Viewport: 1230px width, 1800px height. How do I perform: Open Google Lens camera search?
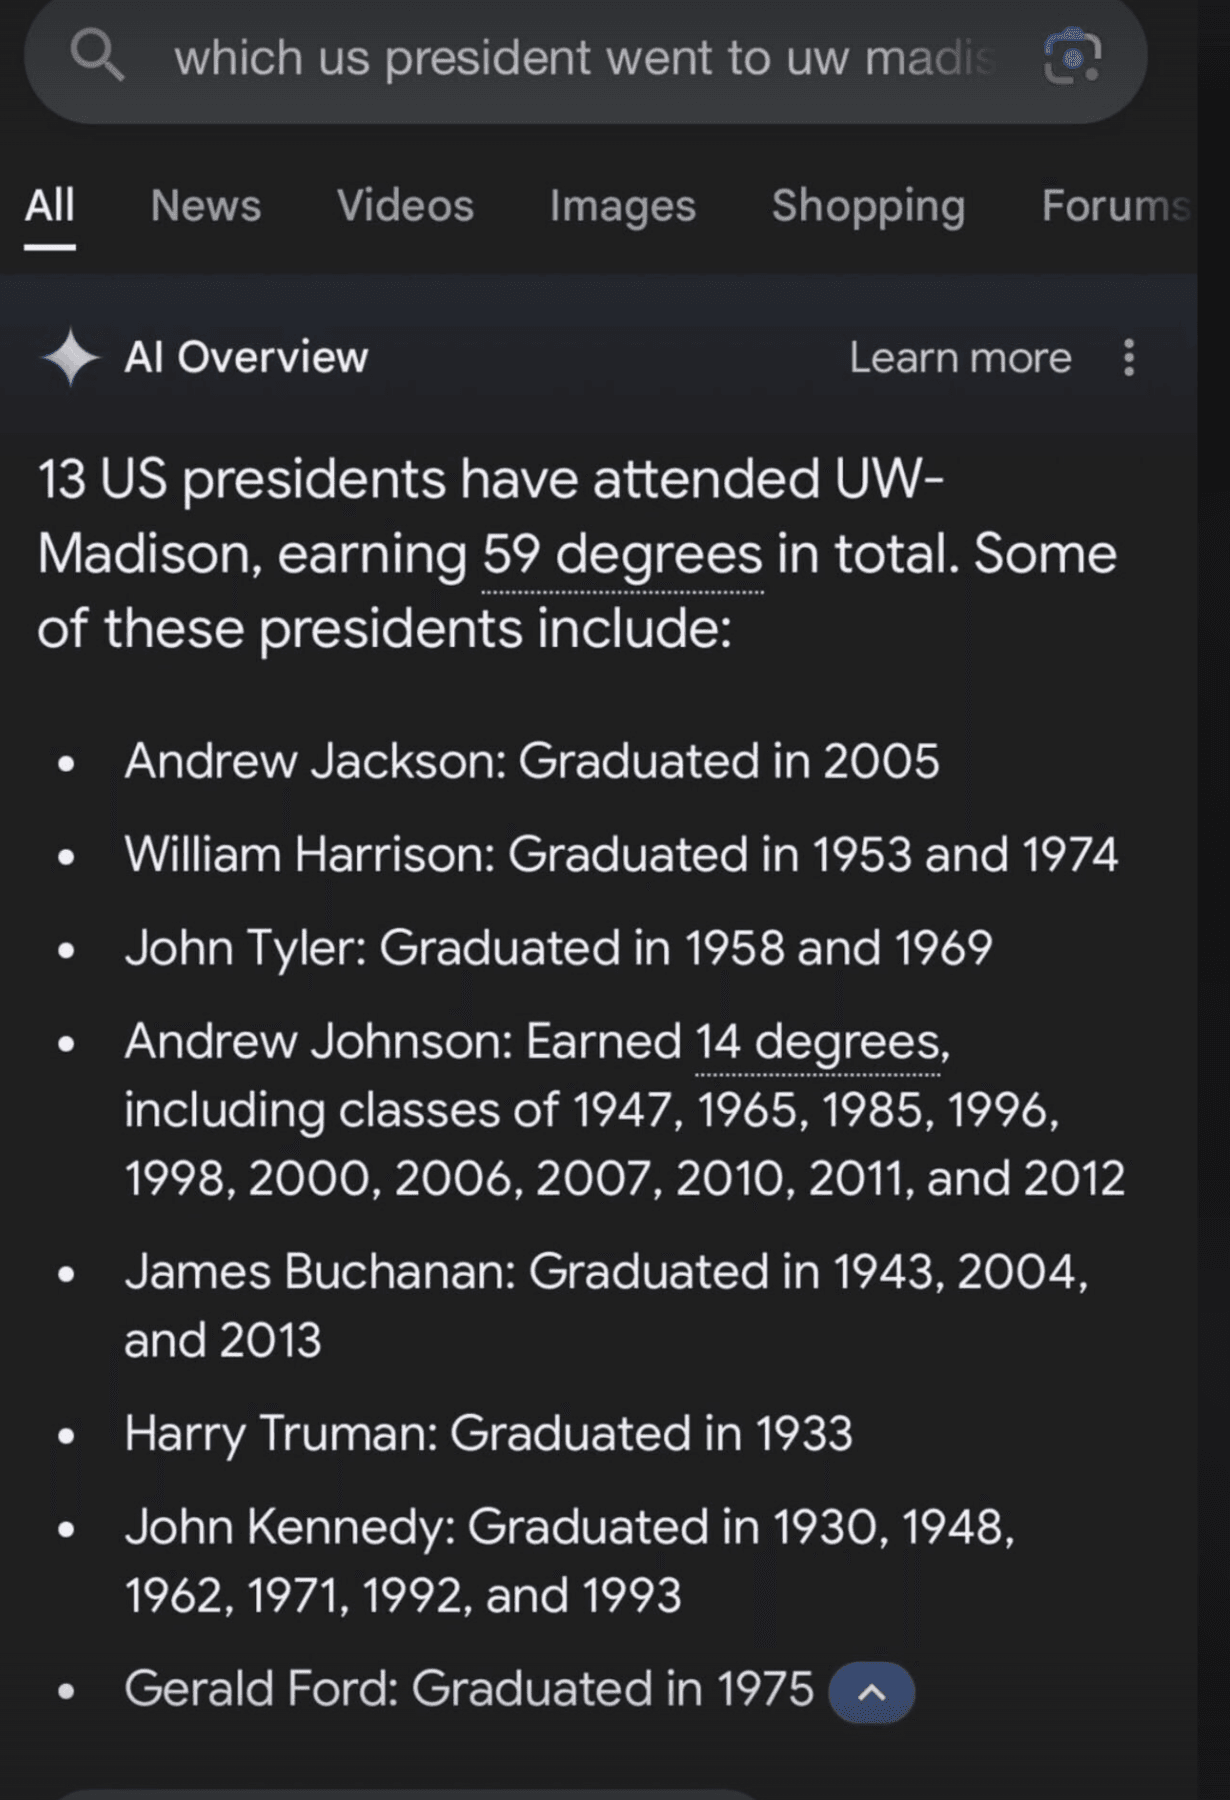pyautogui.click(x=1072, y=57)
